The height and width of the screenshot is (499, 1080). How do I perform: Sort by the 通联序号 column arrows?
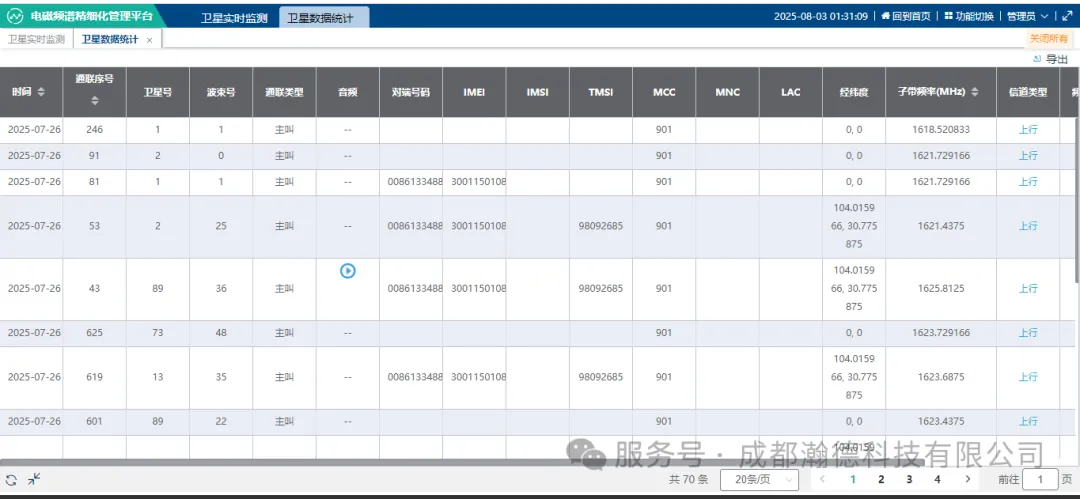94,101
